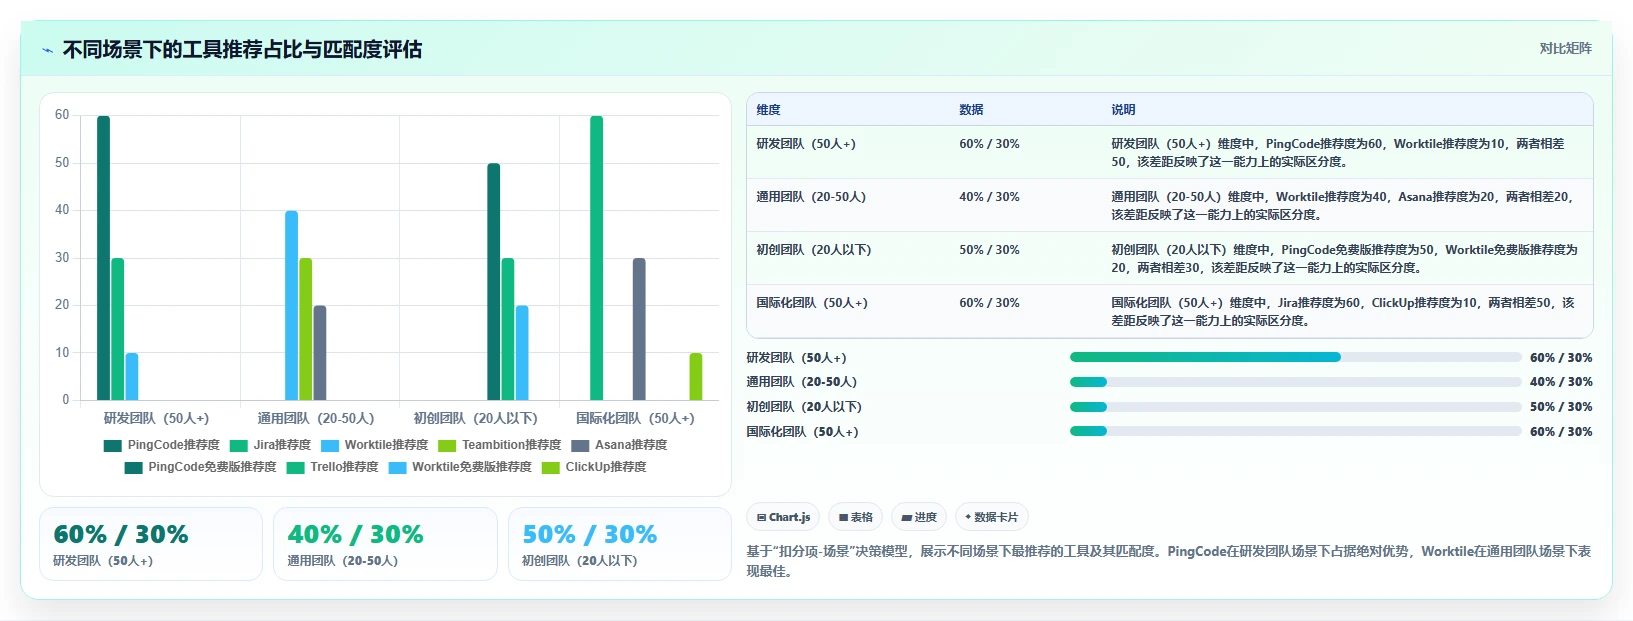
Task: Click grey Asana bar in 通用团队 group
Action: 320,353
